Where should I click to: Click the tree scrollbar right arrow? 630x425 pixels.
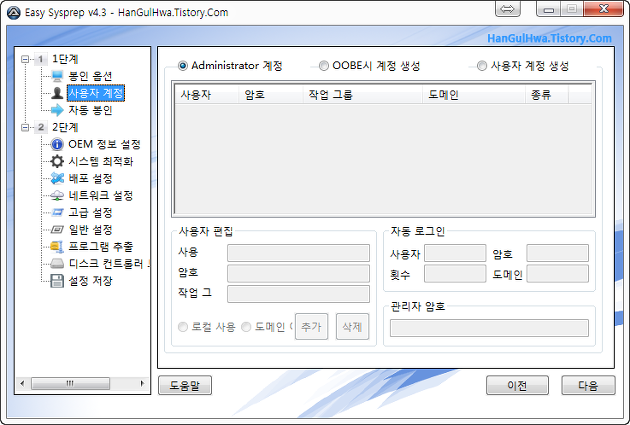142,383
